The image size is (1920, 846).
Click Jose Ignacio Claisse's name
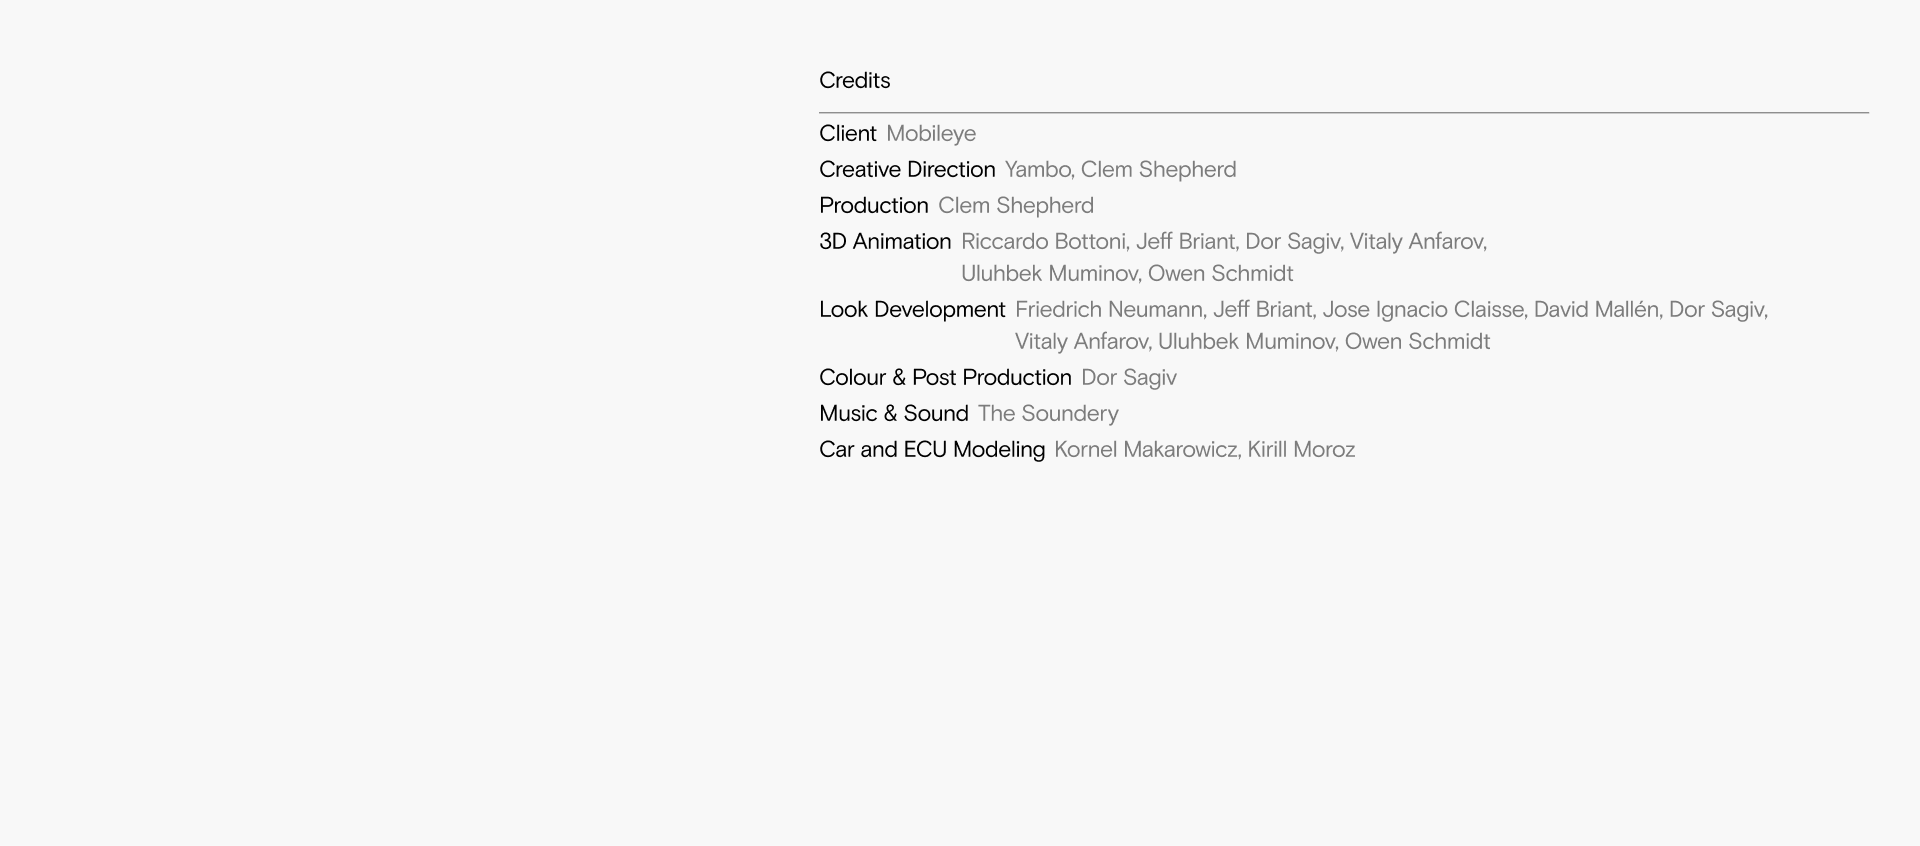pyautogui.click(x=1422, y=310)
